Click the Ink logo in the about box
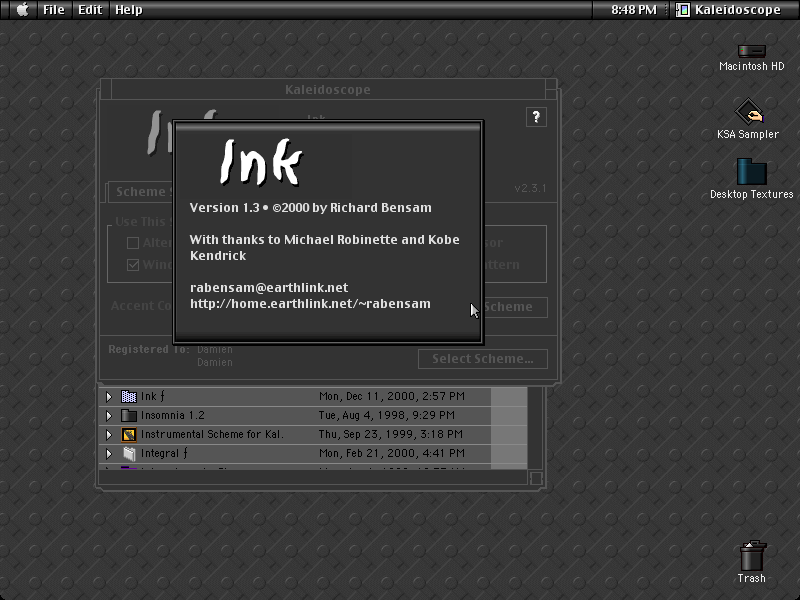Viewport: 800px width, 600px height. pos(261,162)
